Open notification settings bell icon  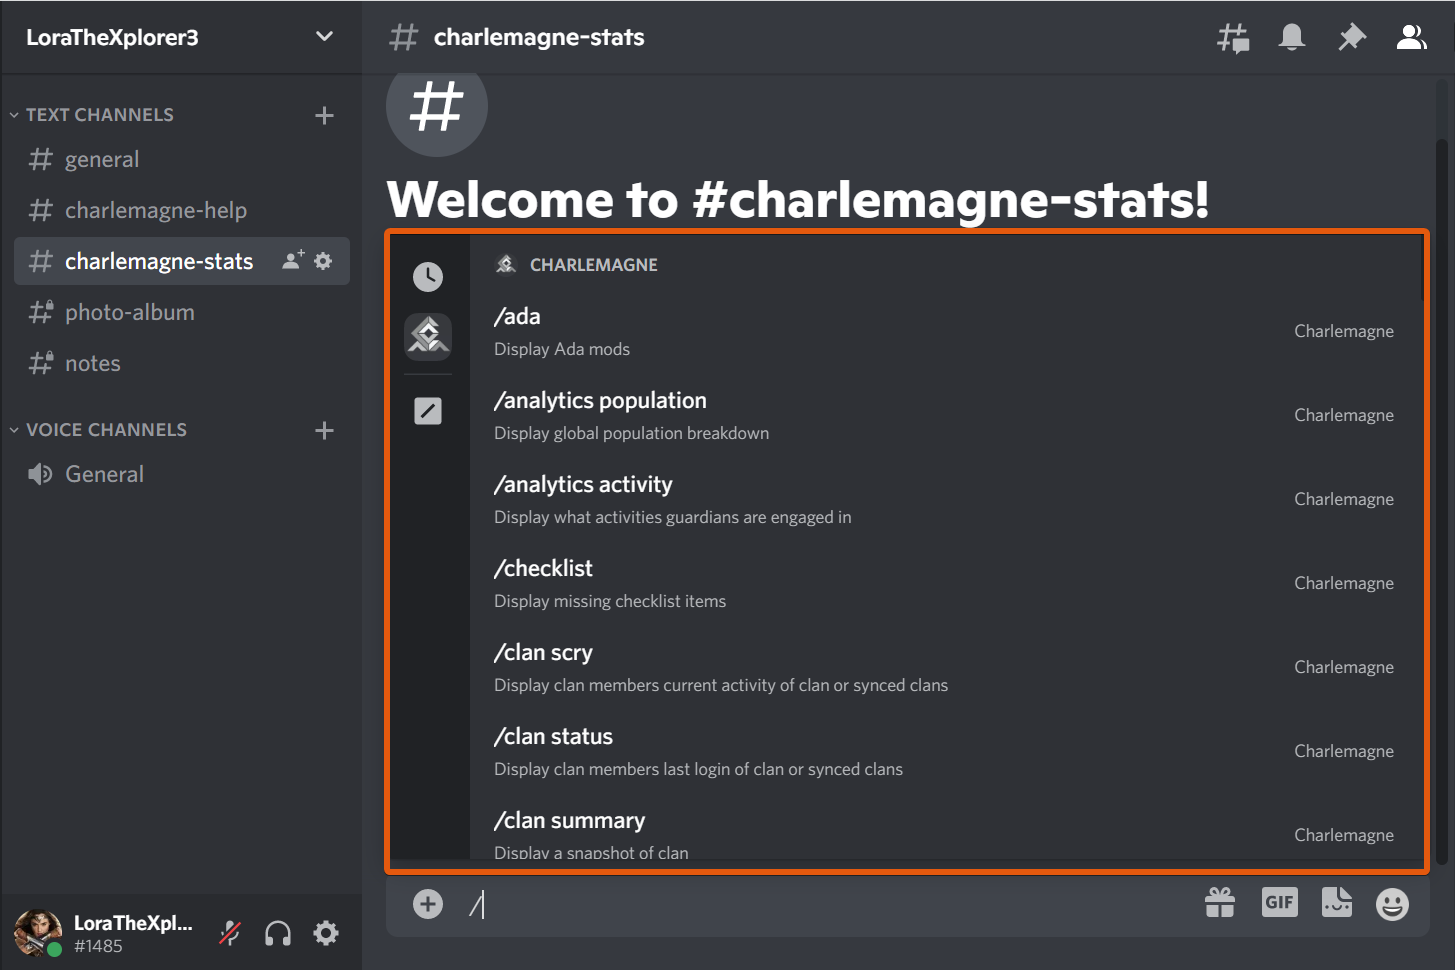[1292, 37]
